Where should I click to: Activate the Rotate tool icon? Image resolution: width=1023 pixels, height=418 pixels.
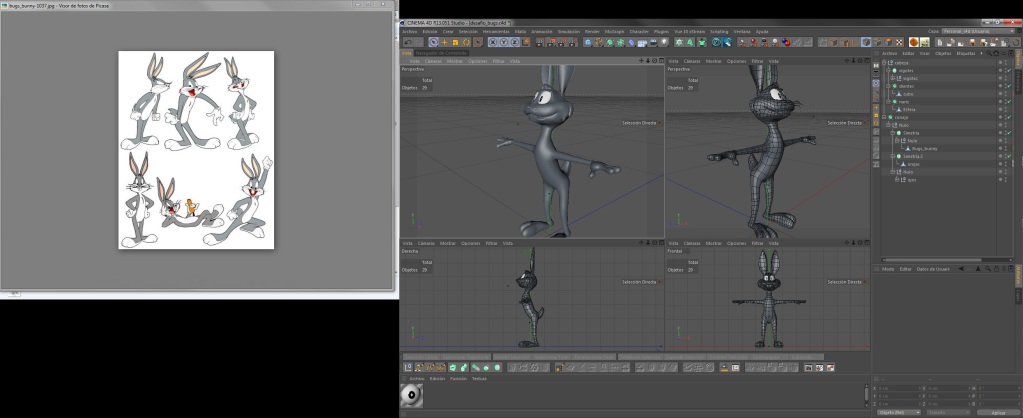click(x=466, y=42)
